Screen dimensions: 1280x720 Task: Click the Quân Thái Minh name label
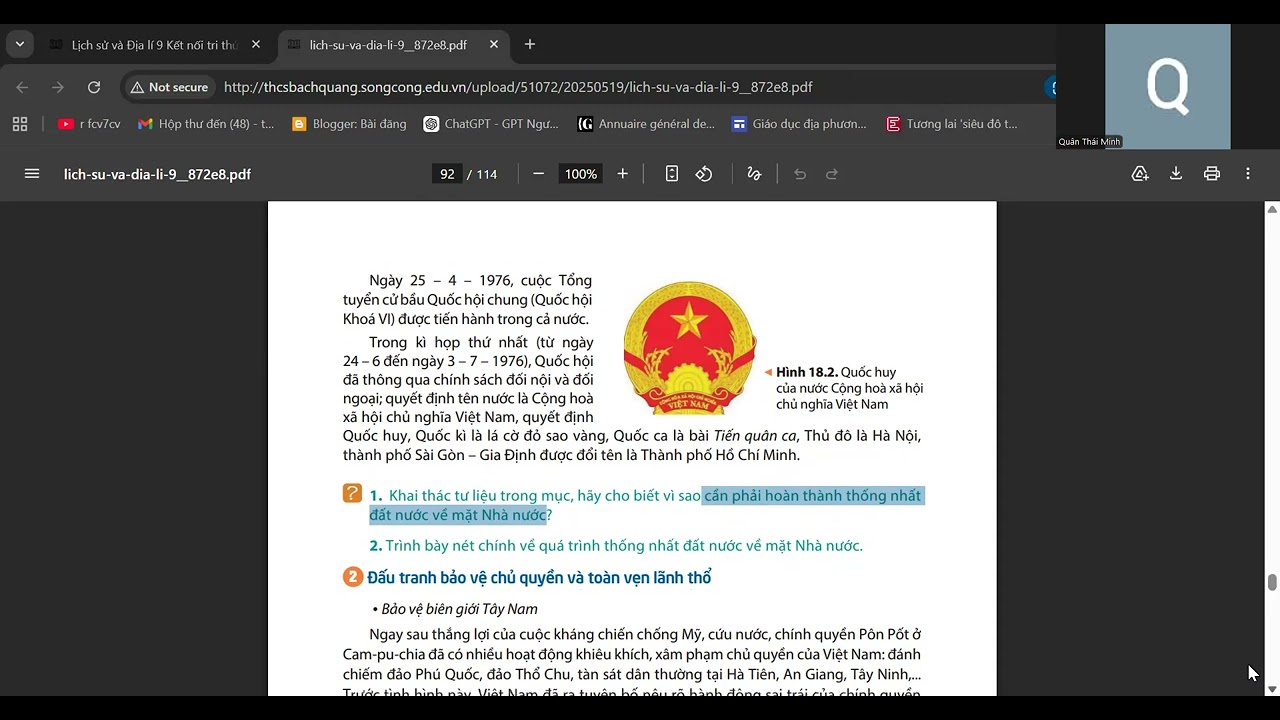click(x=1090, y=142)
